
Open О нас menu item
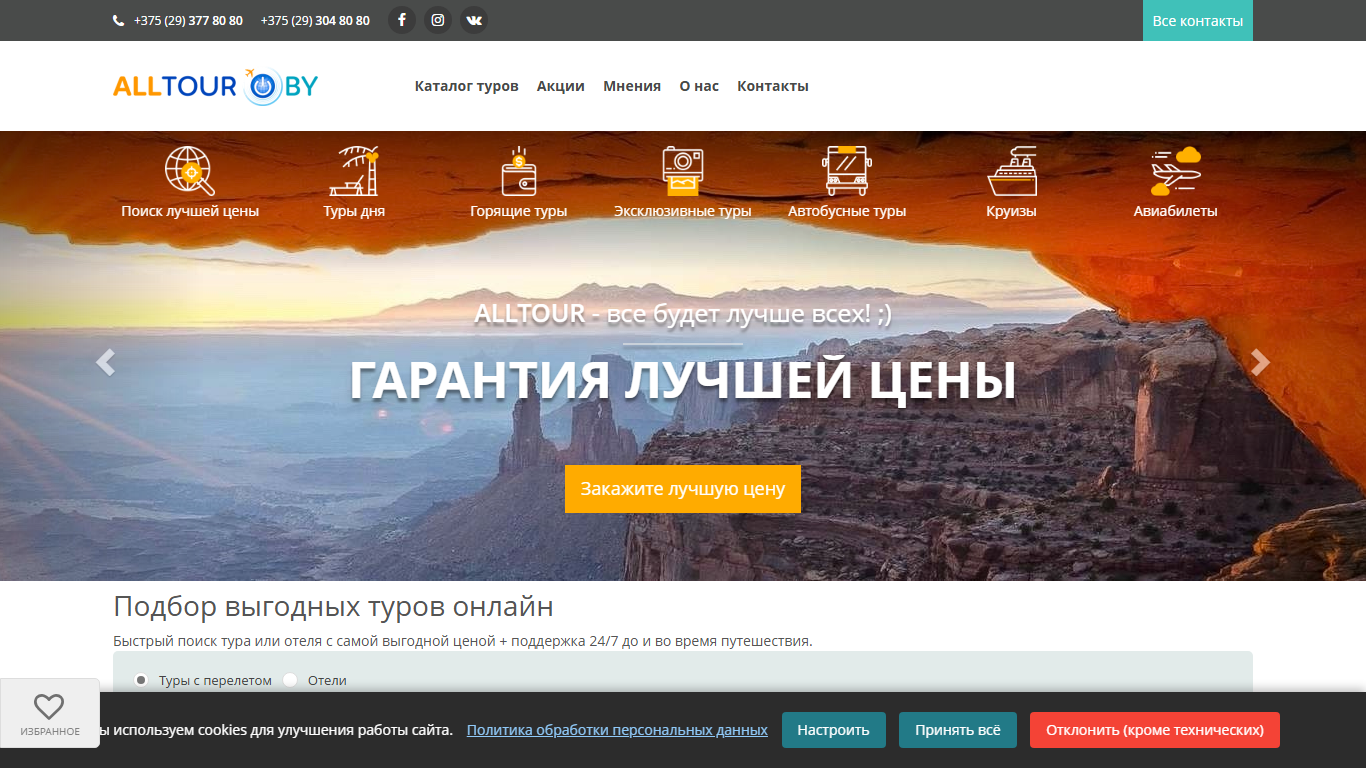pyautogui.click(x=699, y=86)
